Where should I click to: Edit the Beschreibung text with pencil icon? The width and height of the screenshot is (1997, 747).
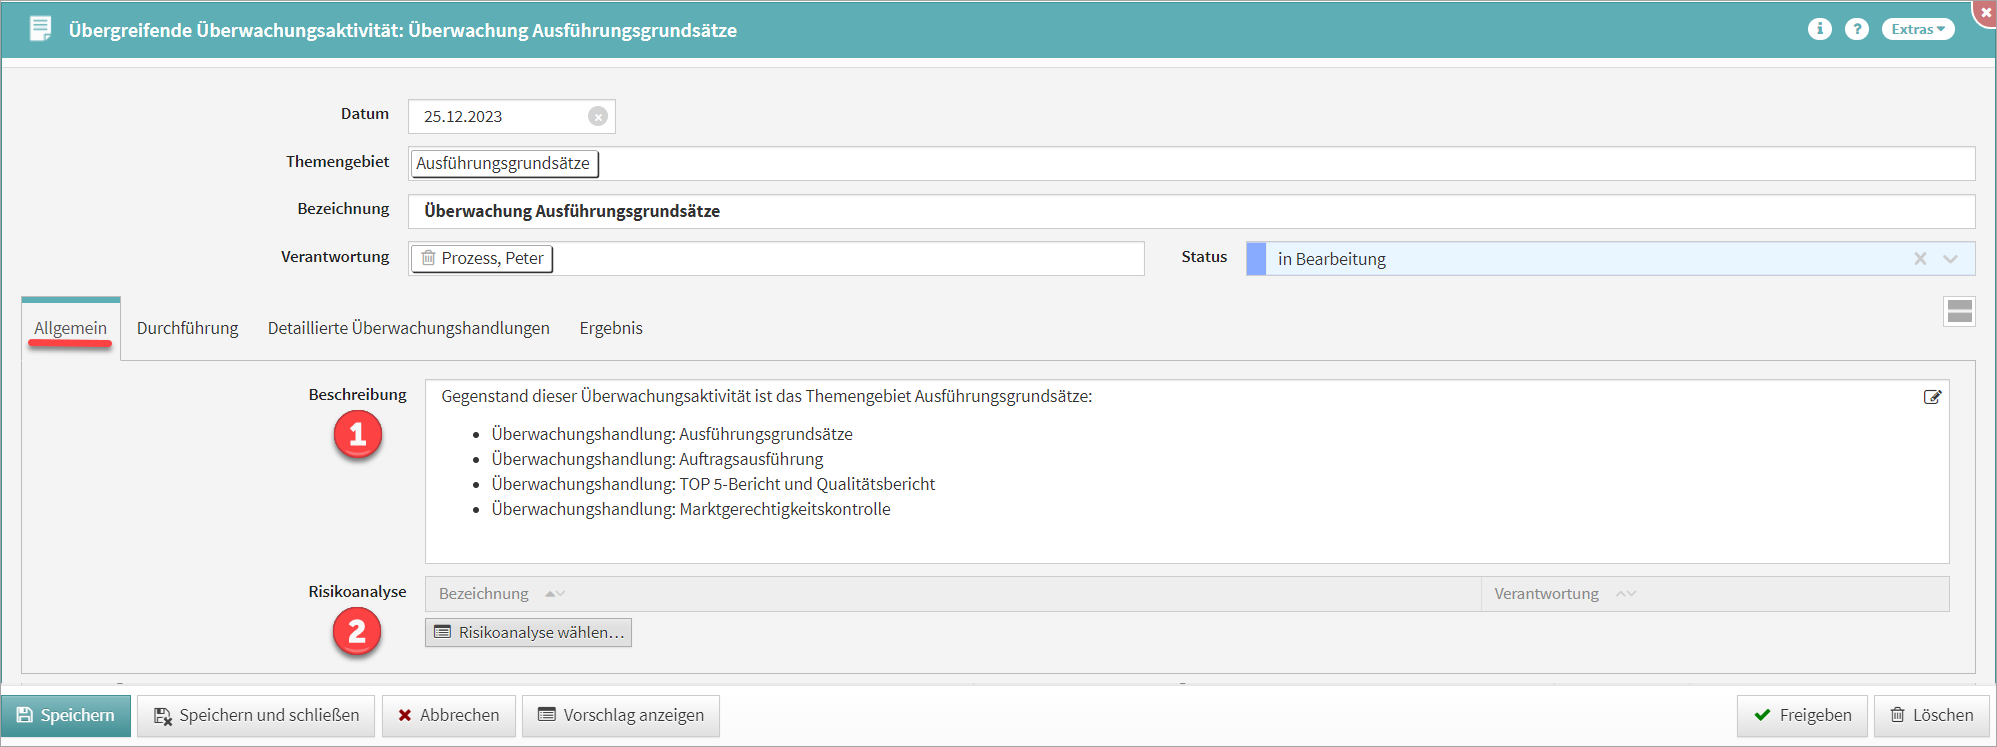point(1932,397)
